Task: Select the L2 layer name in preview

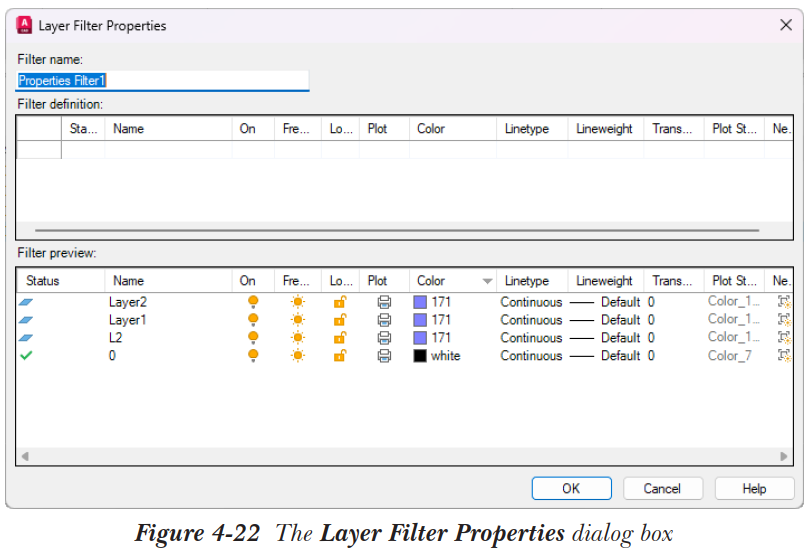Action: pyautogui.click(x=115, y=338)
